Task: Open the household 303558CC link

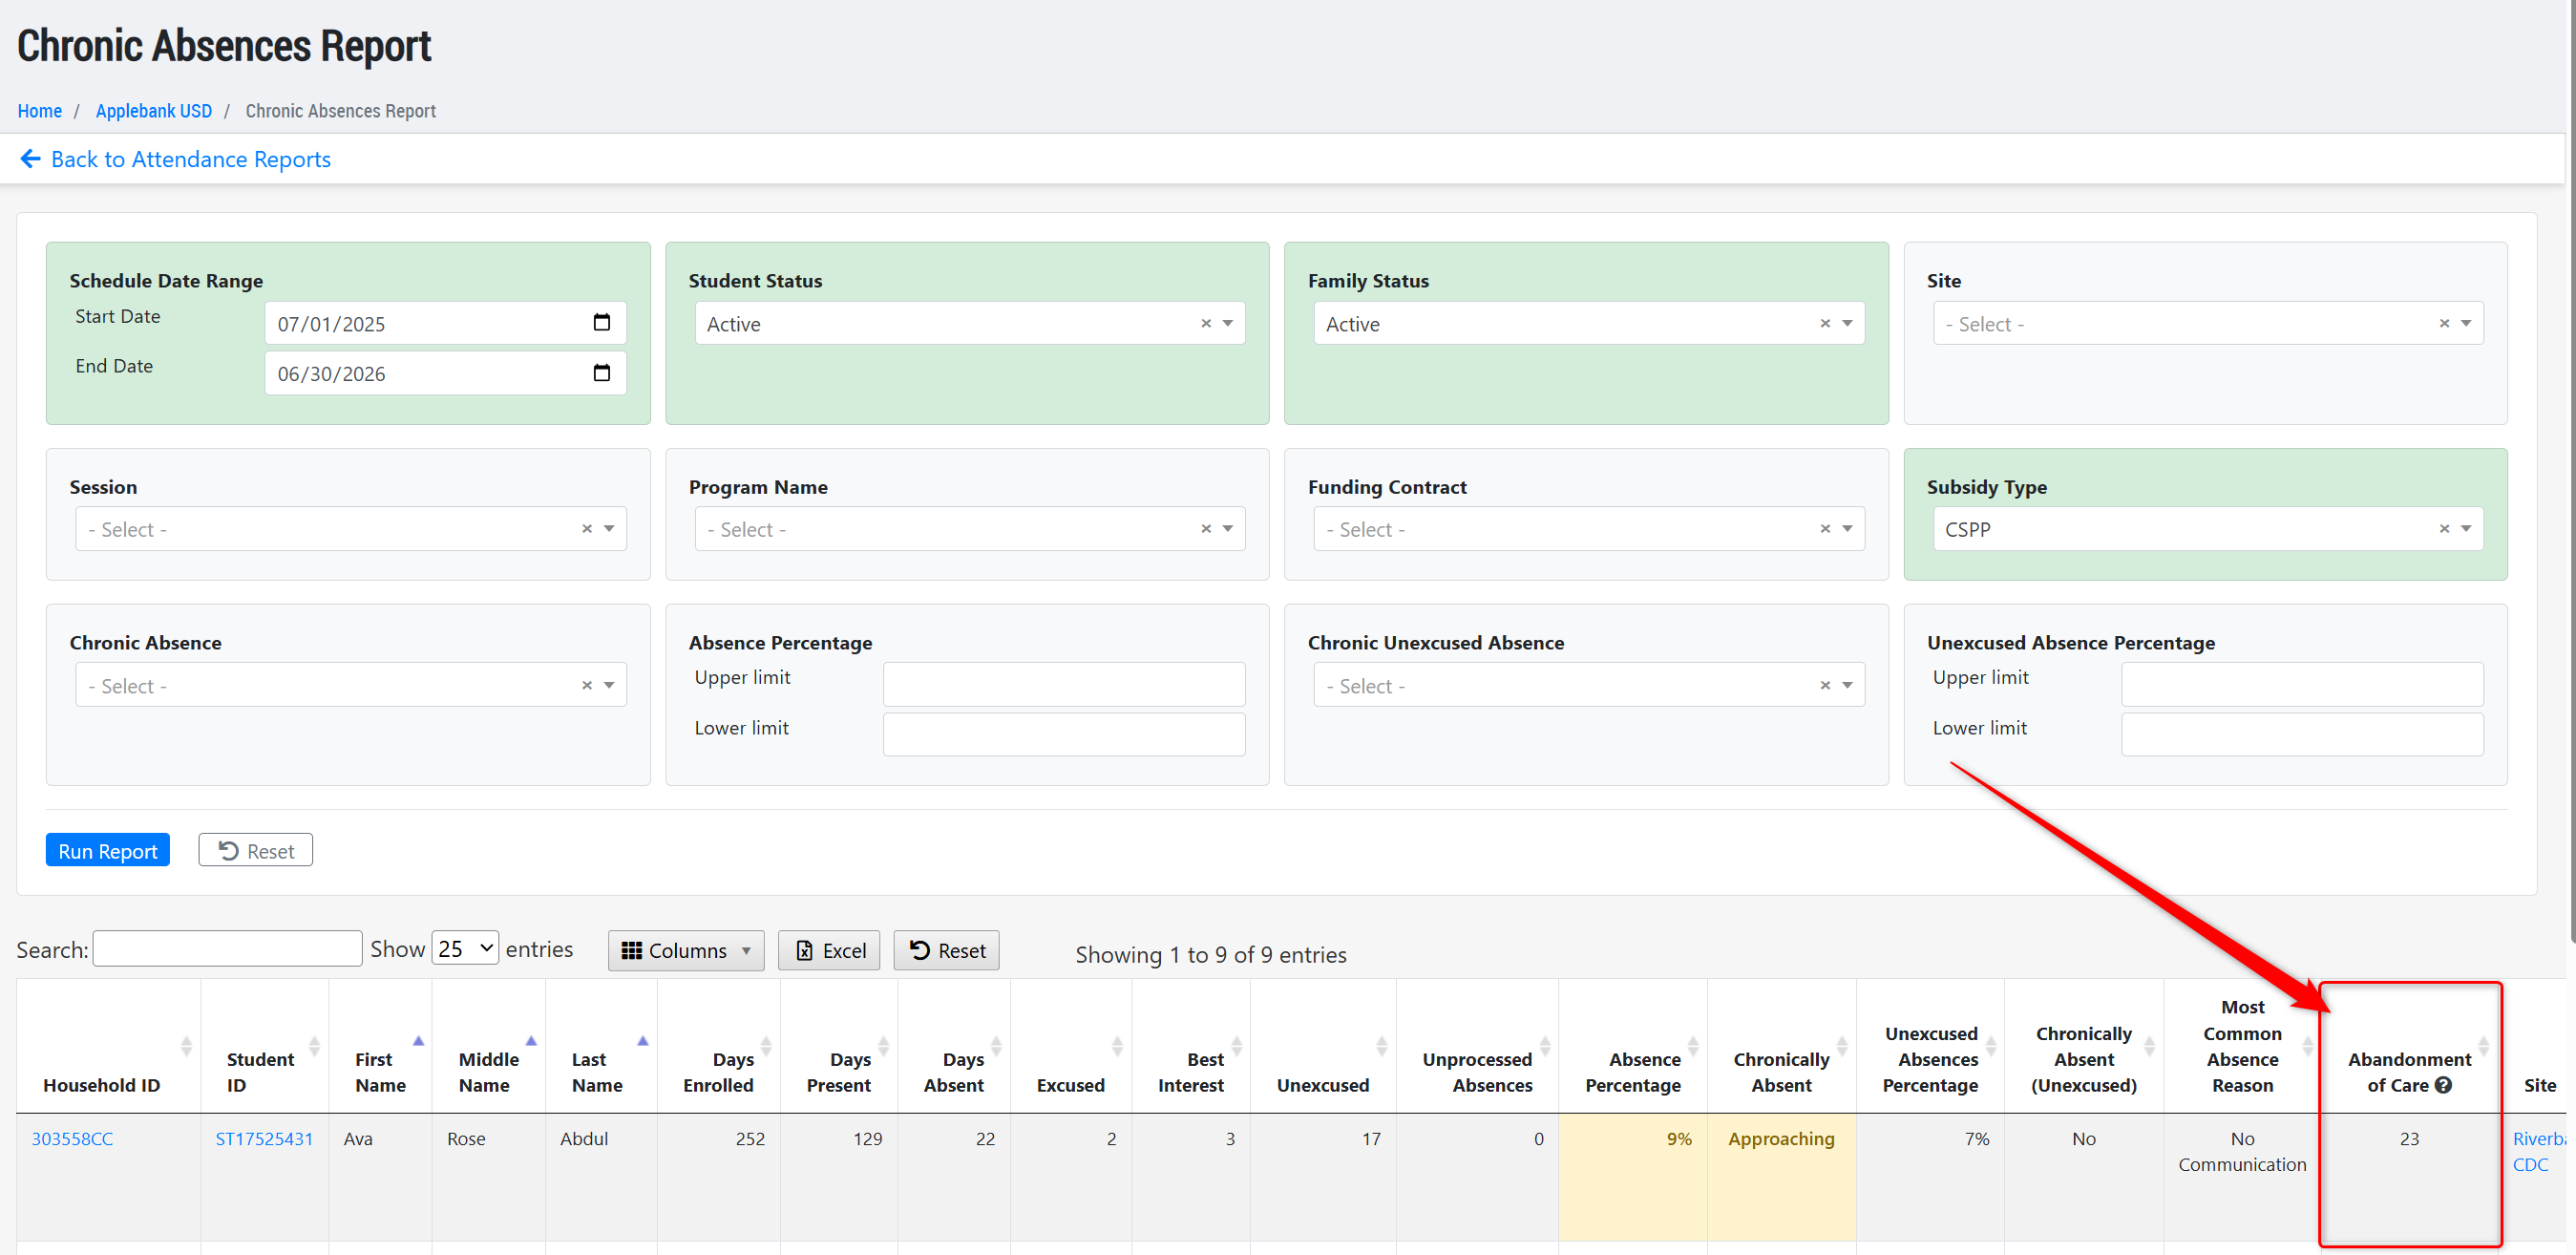Action: coord(72,1139)
